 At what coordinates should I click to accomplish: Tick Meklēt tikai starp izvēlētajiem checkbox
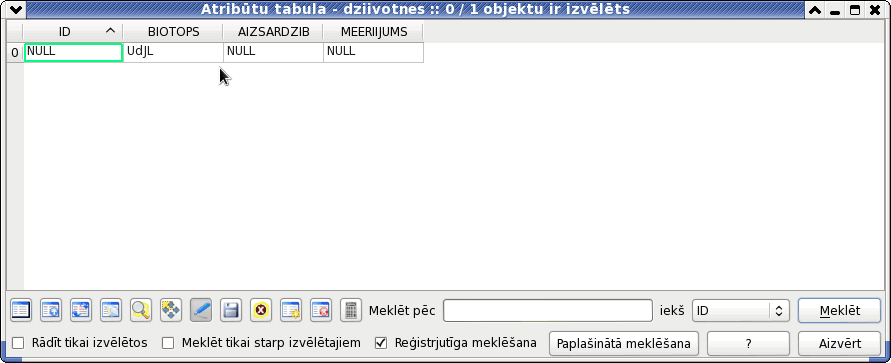(x=168, y=343)
